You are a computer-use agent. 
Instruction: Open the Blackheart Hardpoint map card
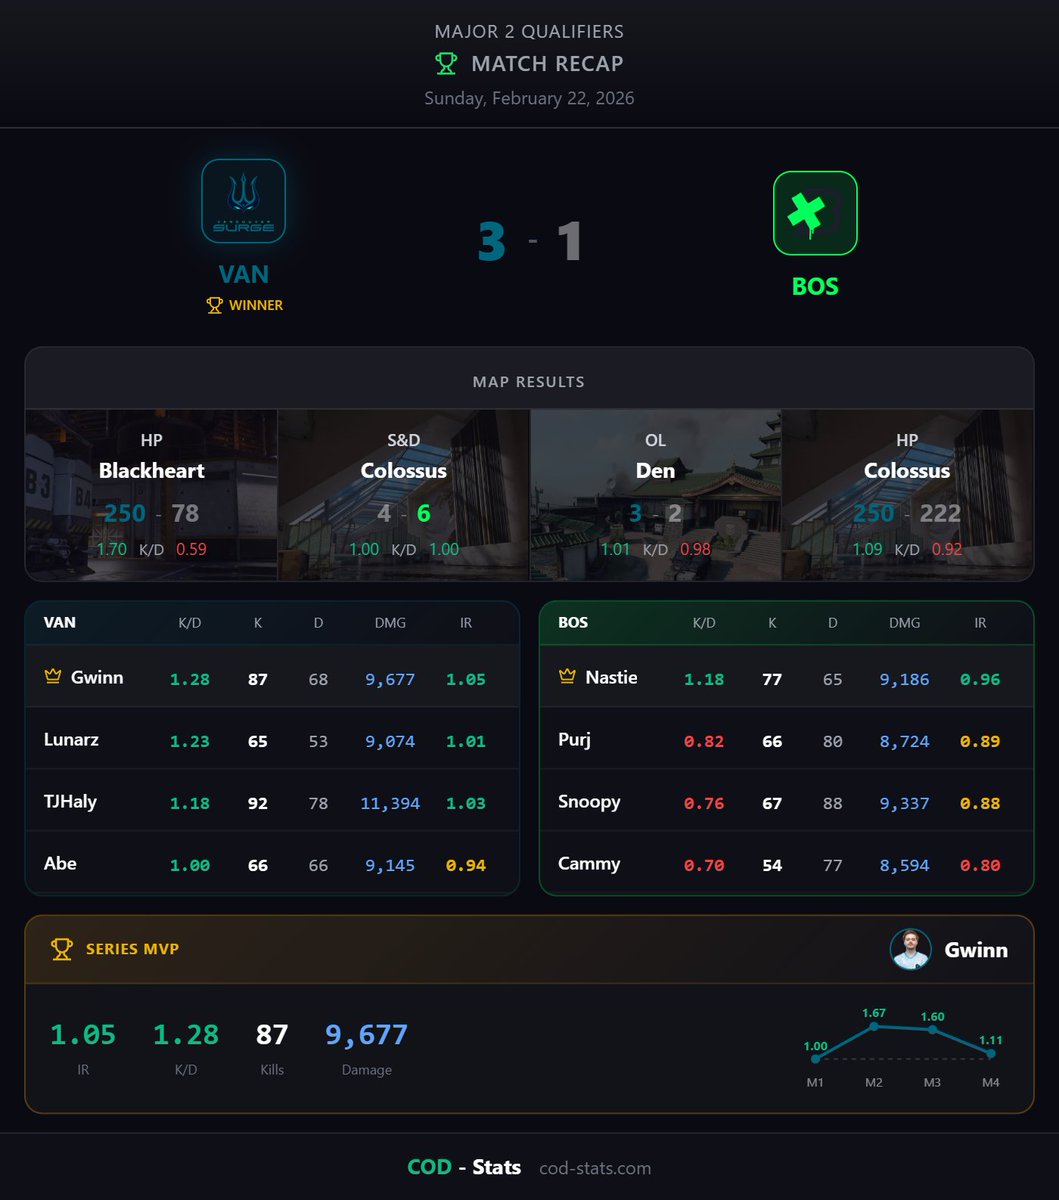(x=152, y=493)
